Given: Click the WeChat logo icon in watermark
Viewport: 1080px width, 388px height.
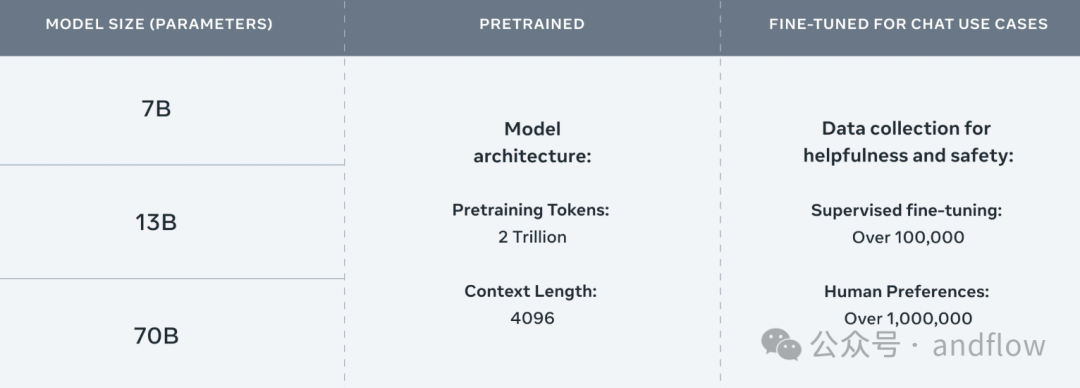Looking at the screenshot, I should click(781, 344).
